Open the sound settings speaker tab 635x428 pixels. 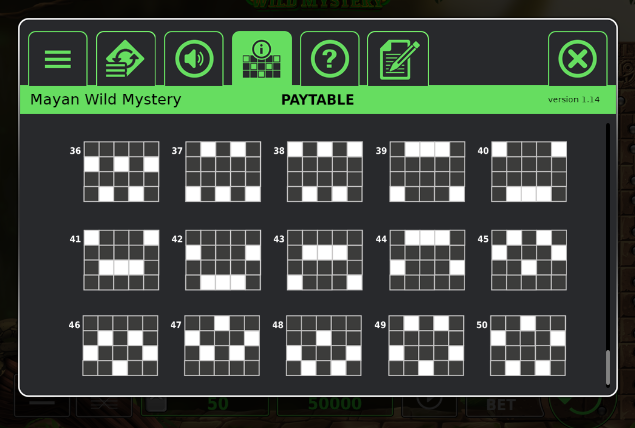194,59
